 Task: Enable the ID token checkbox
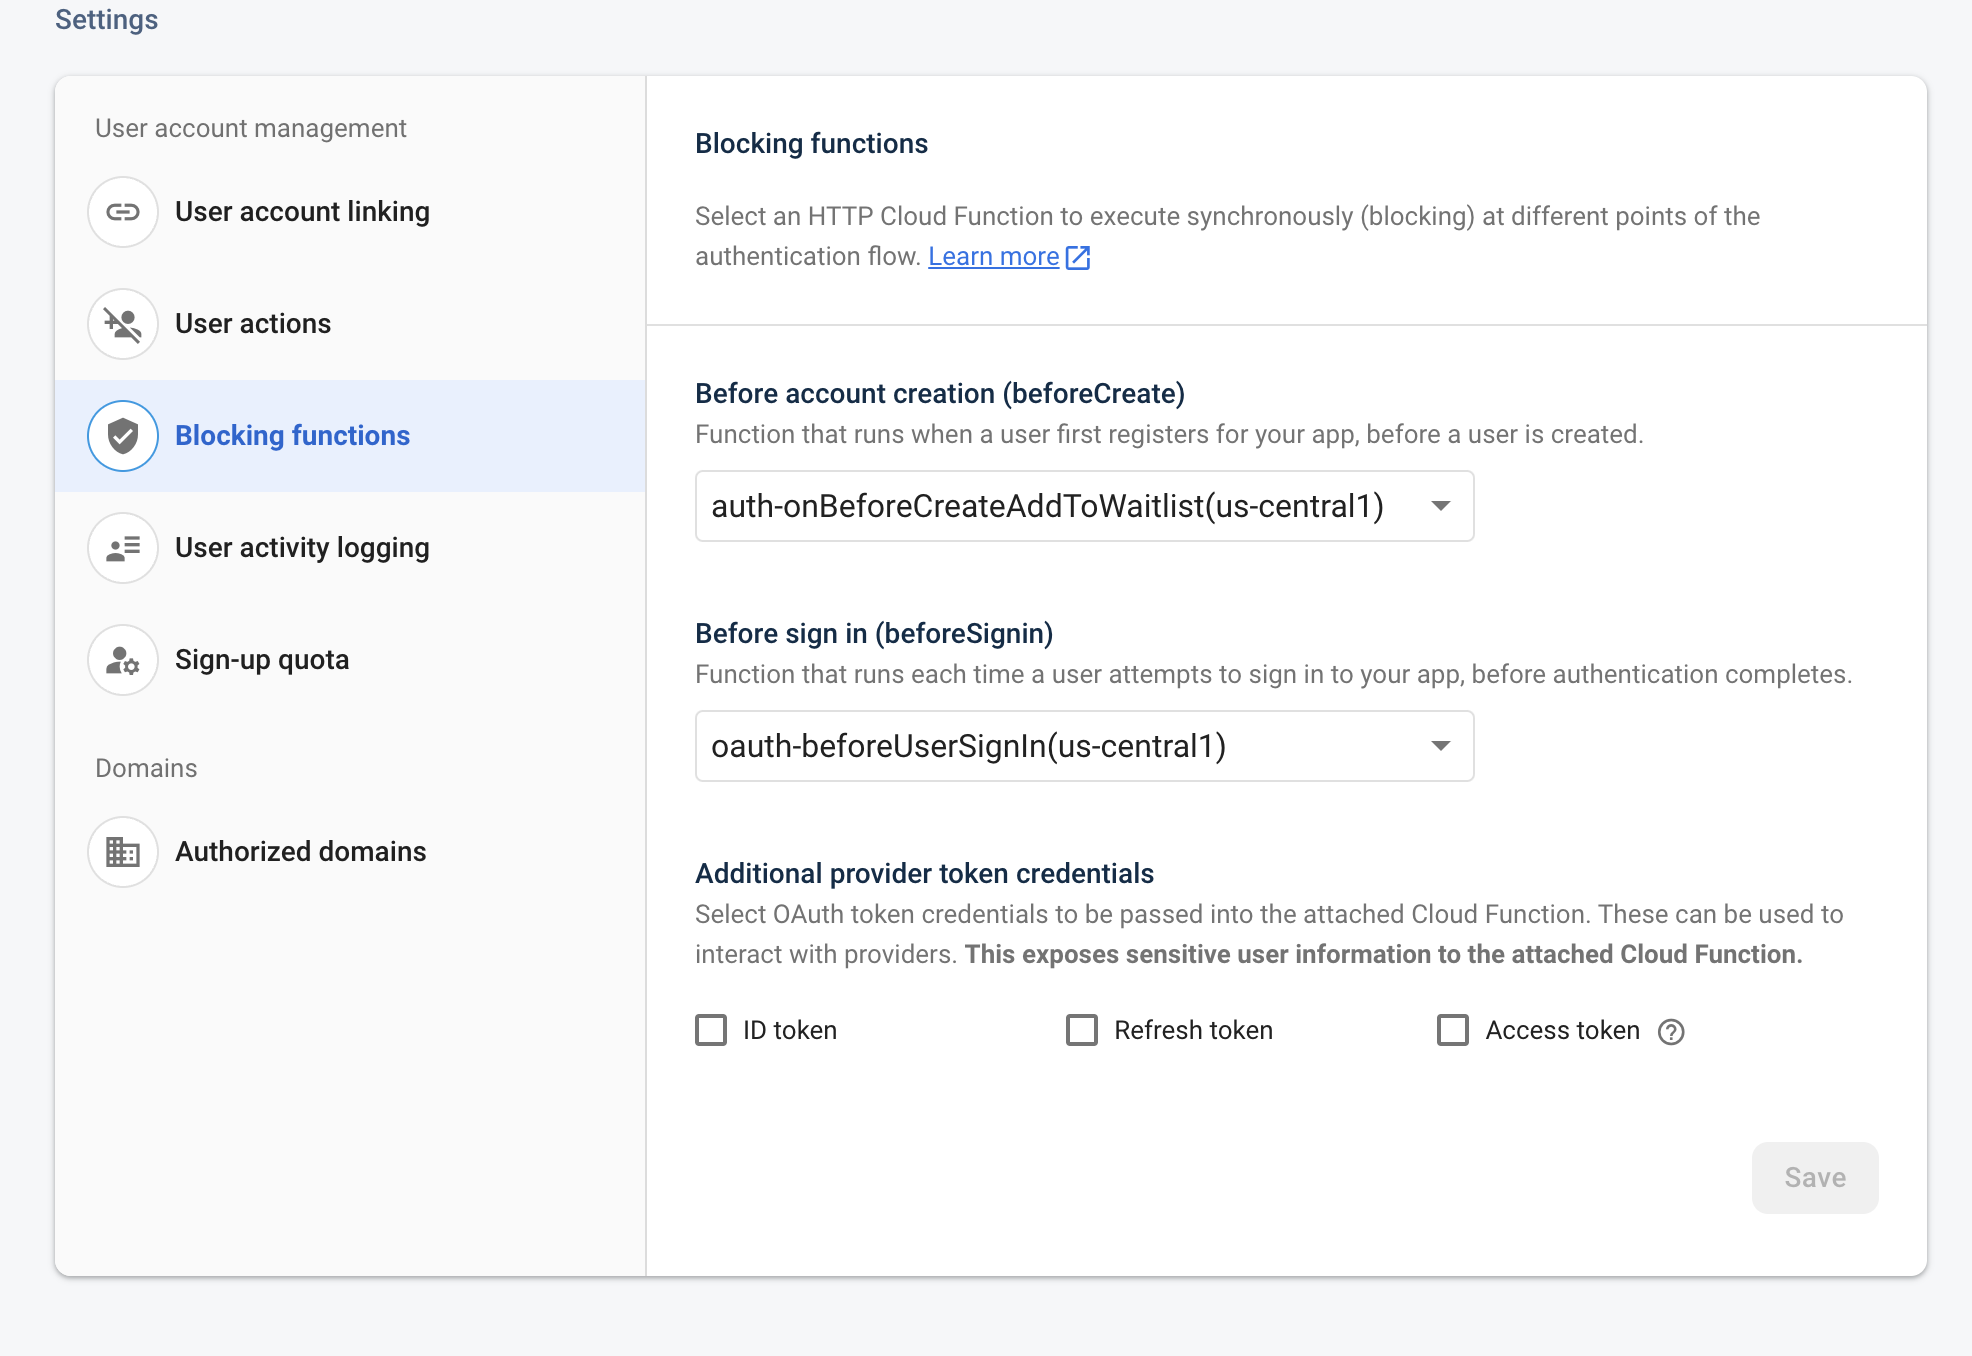pos(710,1030)
